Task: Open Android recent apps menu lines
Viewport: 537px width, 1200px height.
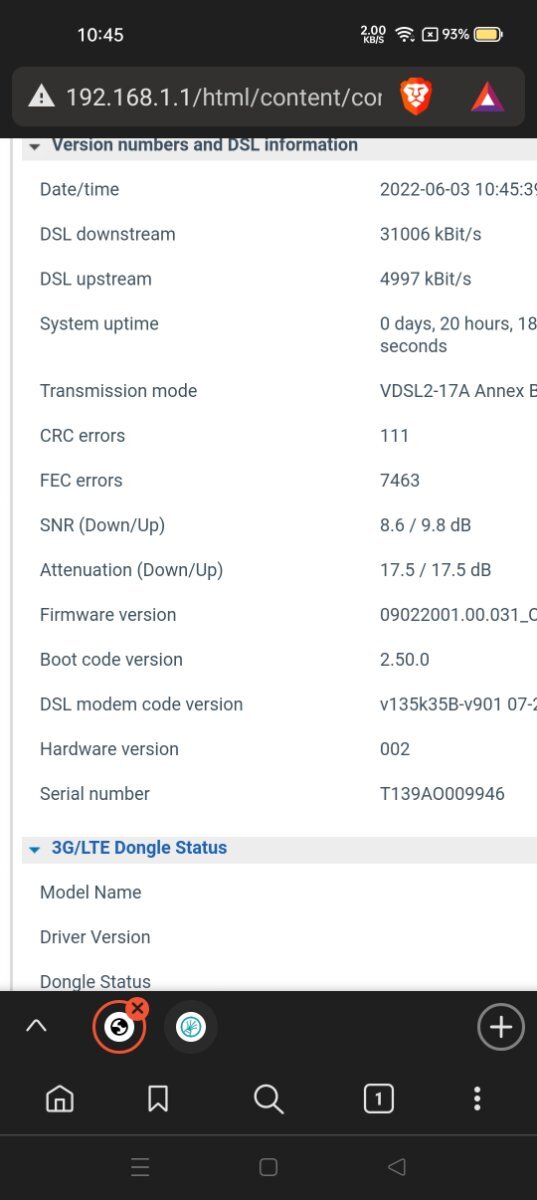Action: coord(140,1166)
